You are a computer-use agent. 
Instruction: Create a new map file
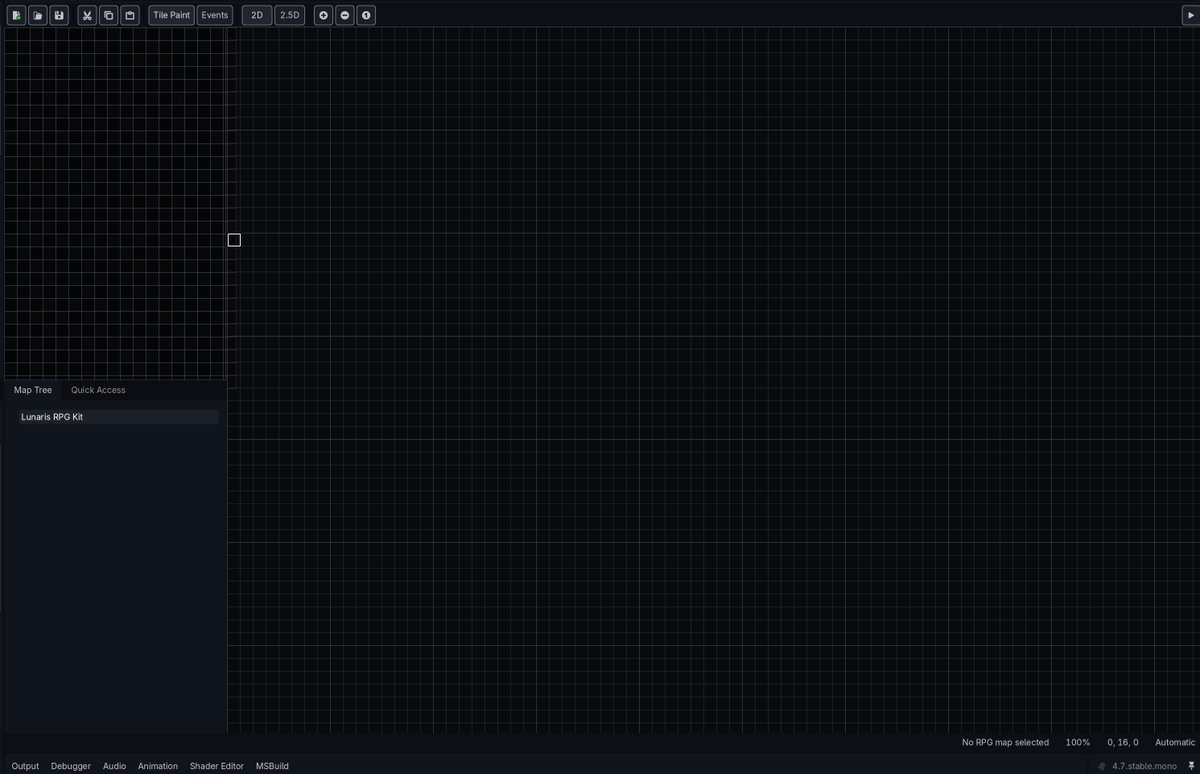[x=17, y=15]
